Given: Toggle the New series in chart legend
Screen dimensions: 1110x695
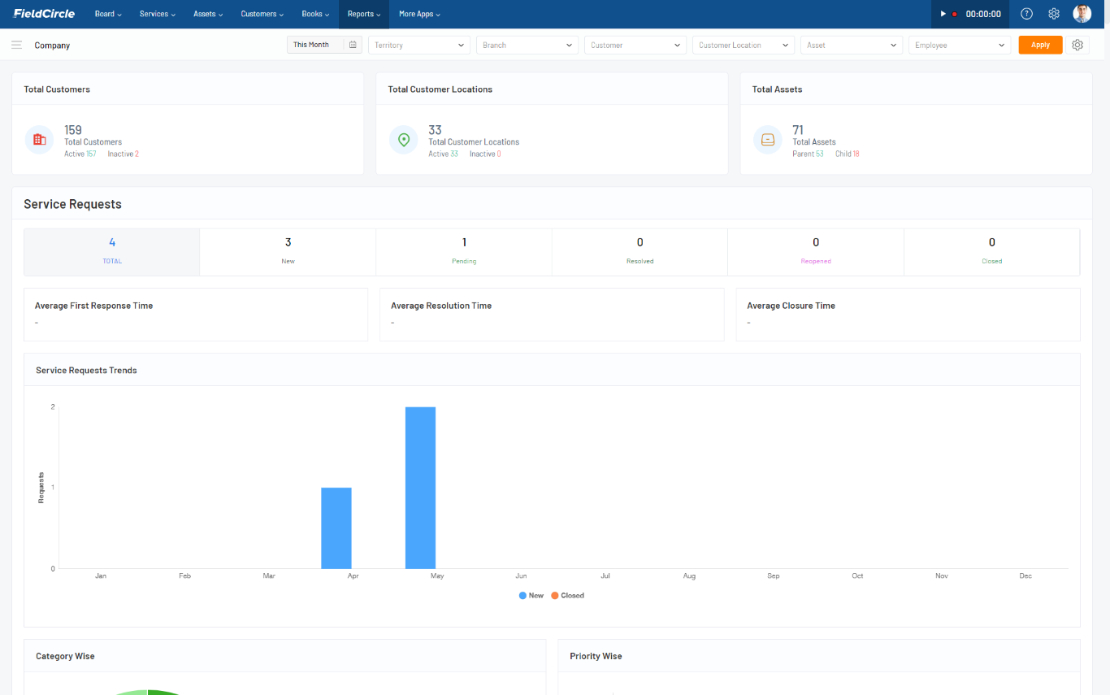Looking at the screenshot, I should [x=531, y=595].
